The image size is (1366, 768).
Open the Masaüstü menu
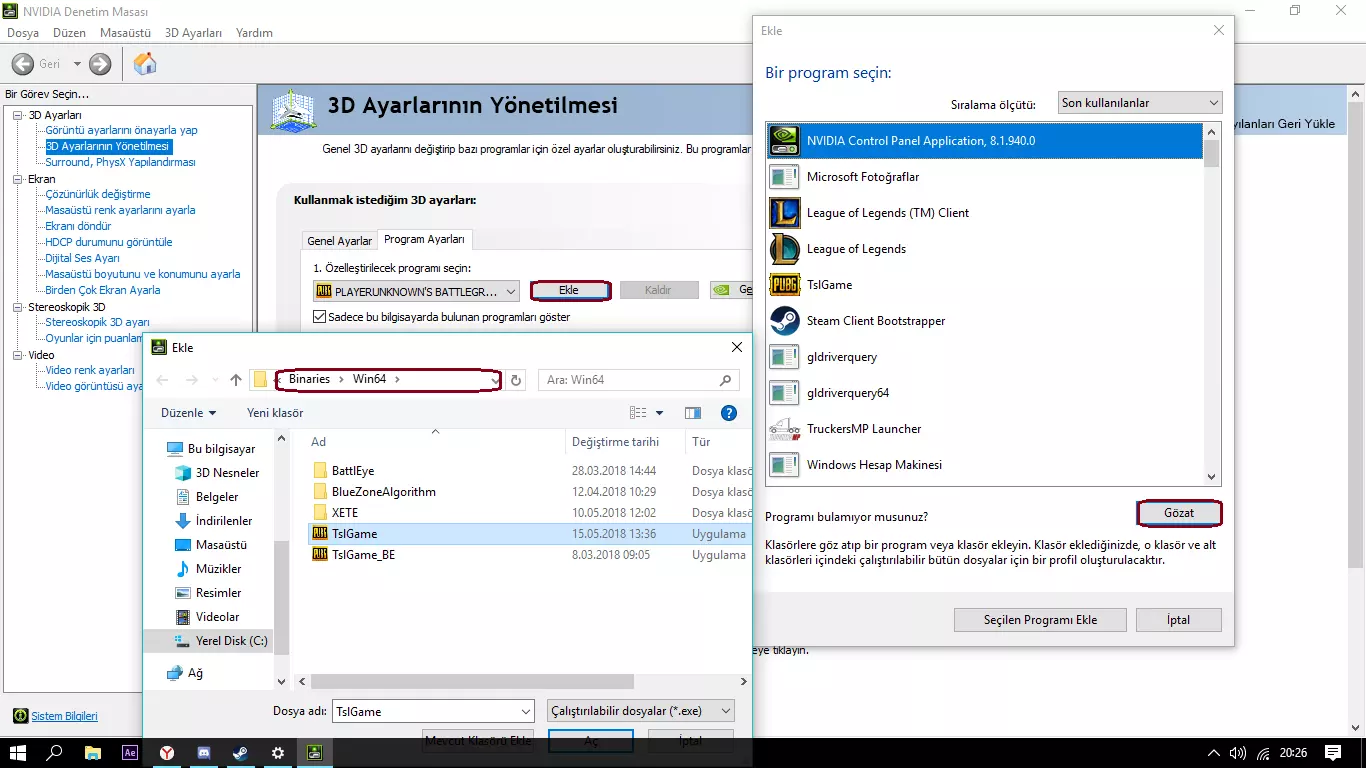pyautogui.click(x=125, y=33)
